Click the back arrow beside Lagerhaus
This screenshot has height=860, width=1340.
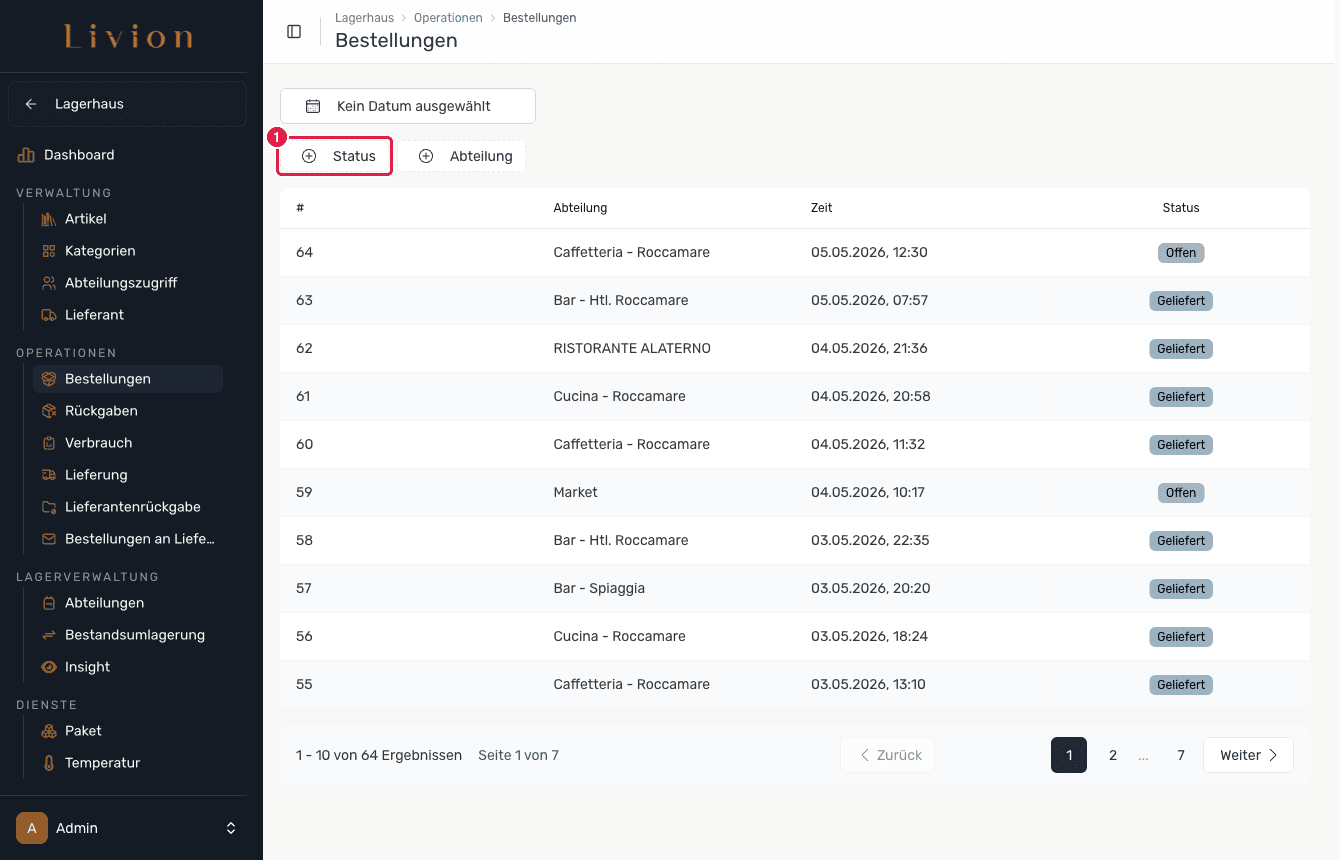click(31, 104)
